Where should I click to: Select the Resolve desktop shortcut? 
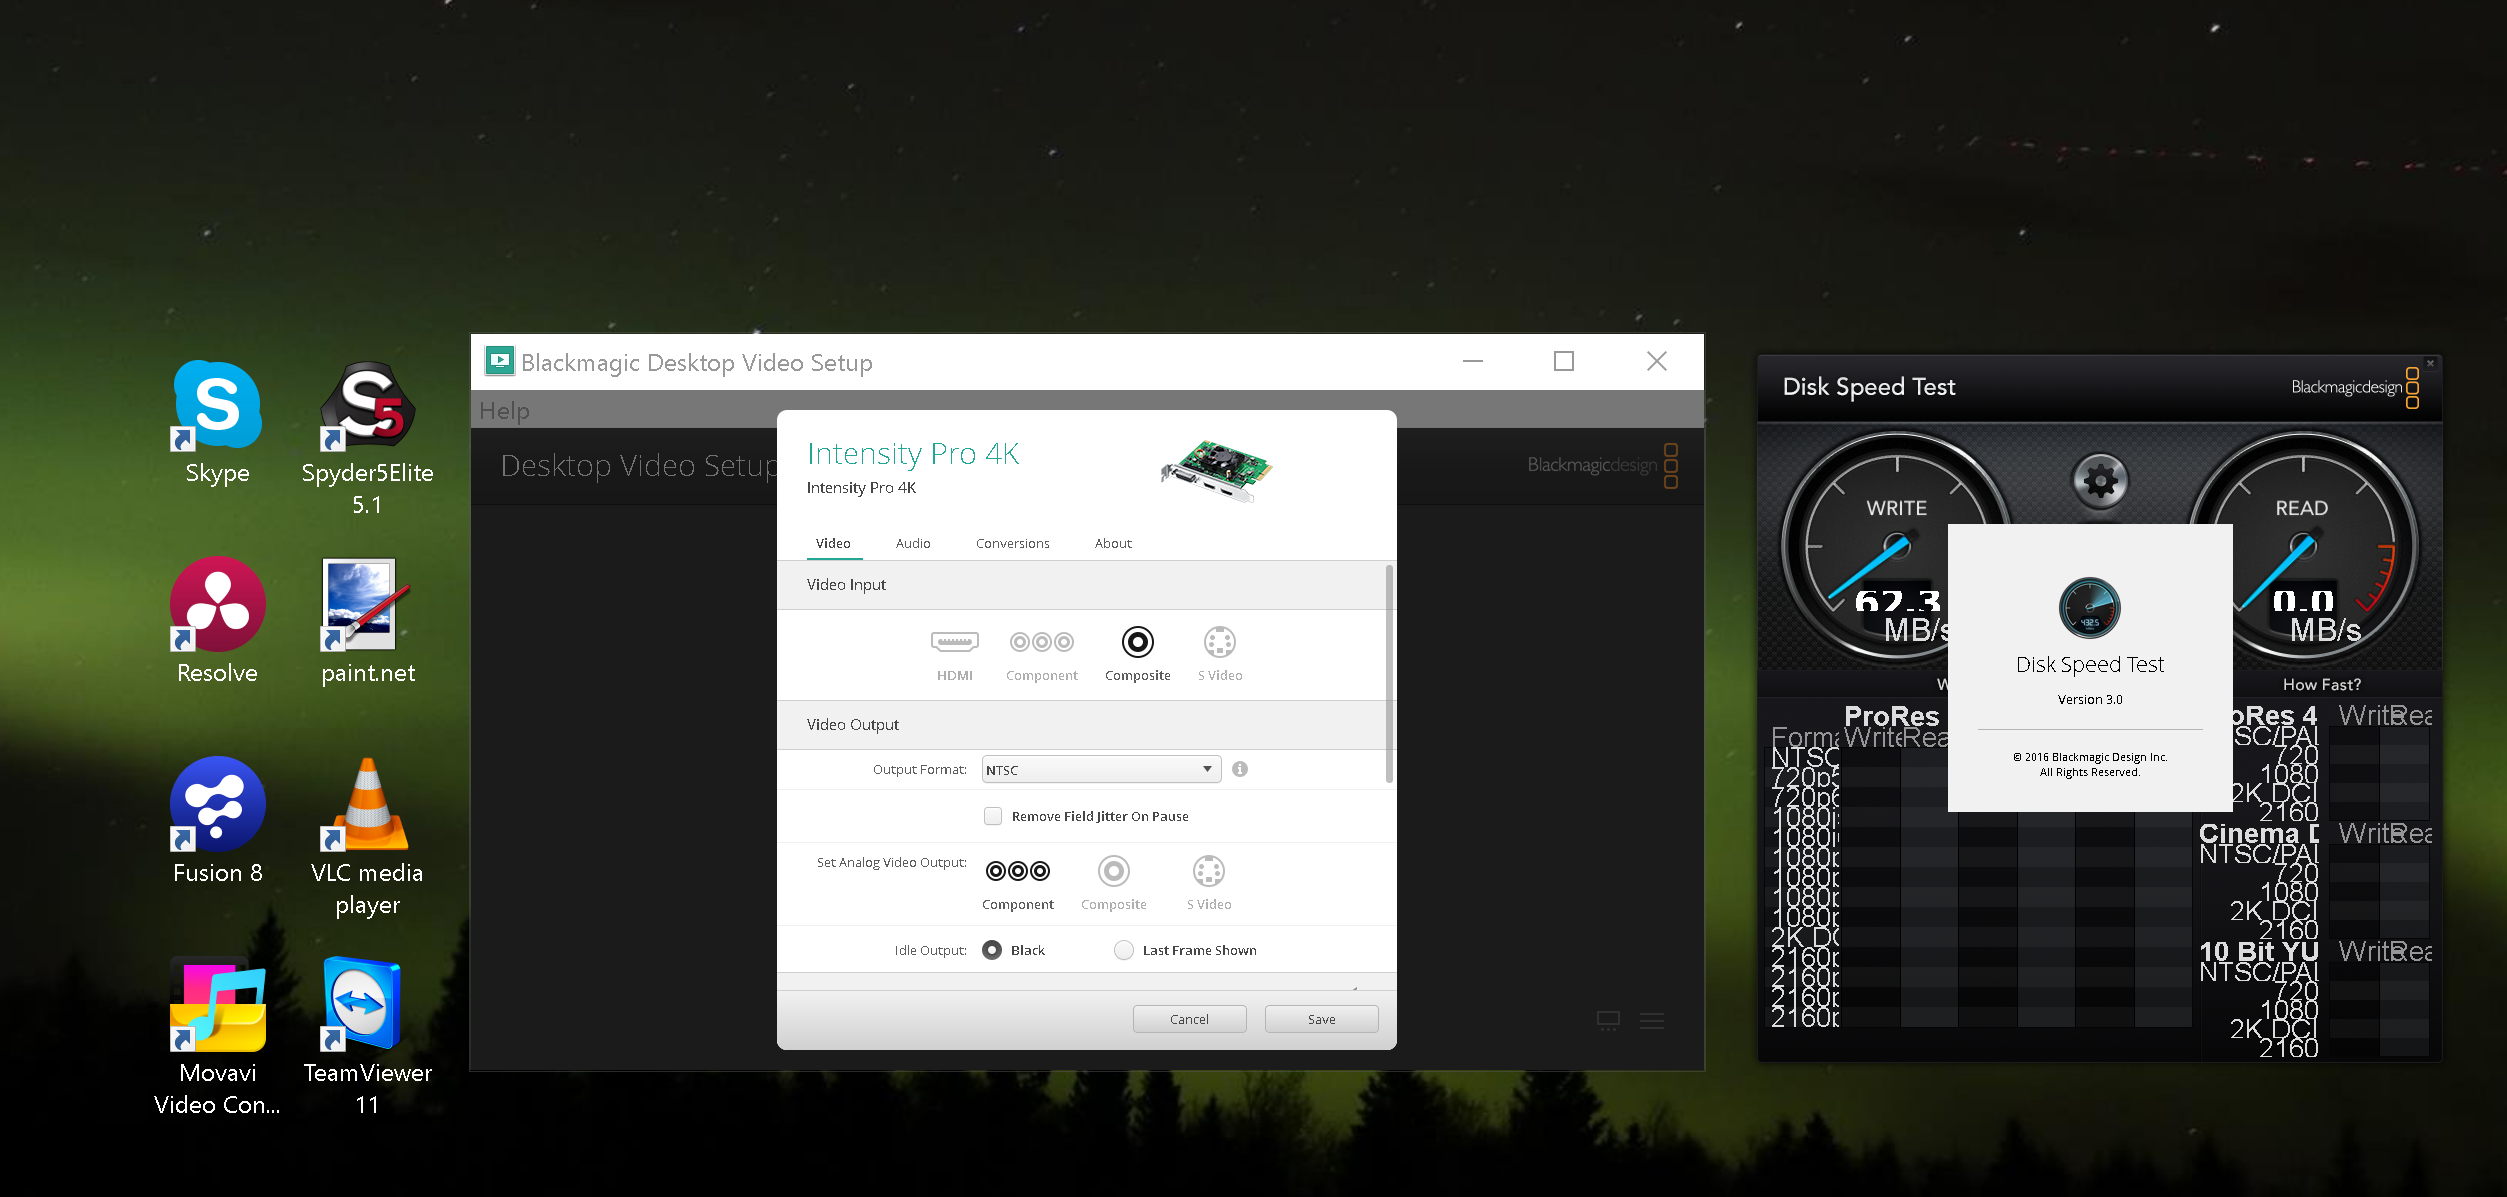tap(217, 621)
